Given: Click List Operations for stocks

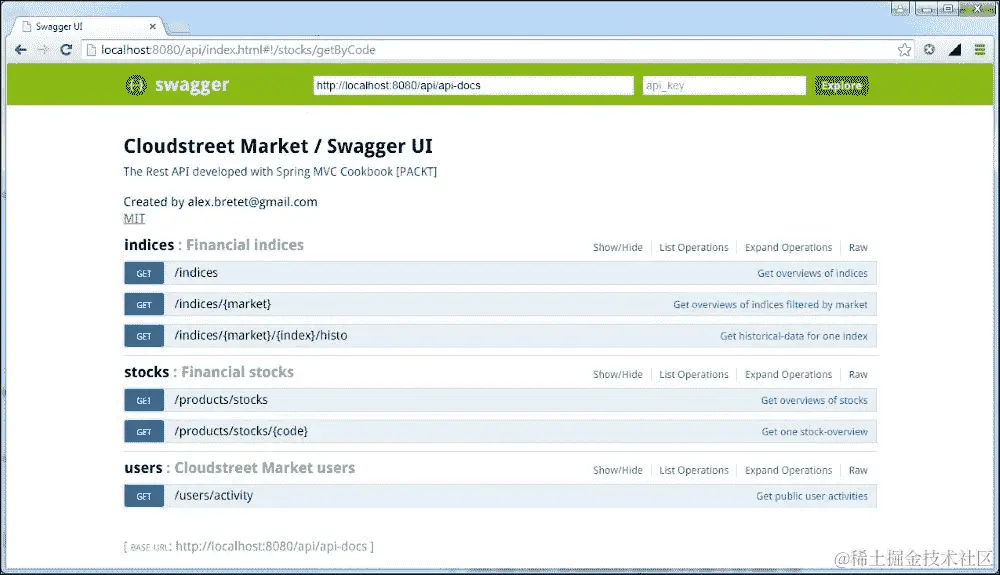Looking at the screenshot, I should pyautogui.click(x=694, y=375).
